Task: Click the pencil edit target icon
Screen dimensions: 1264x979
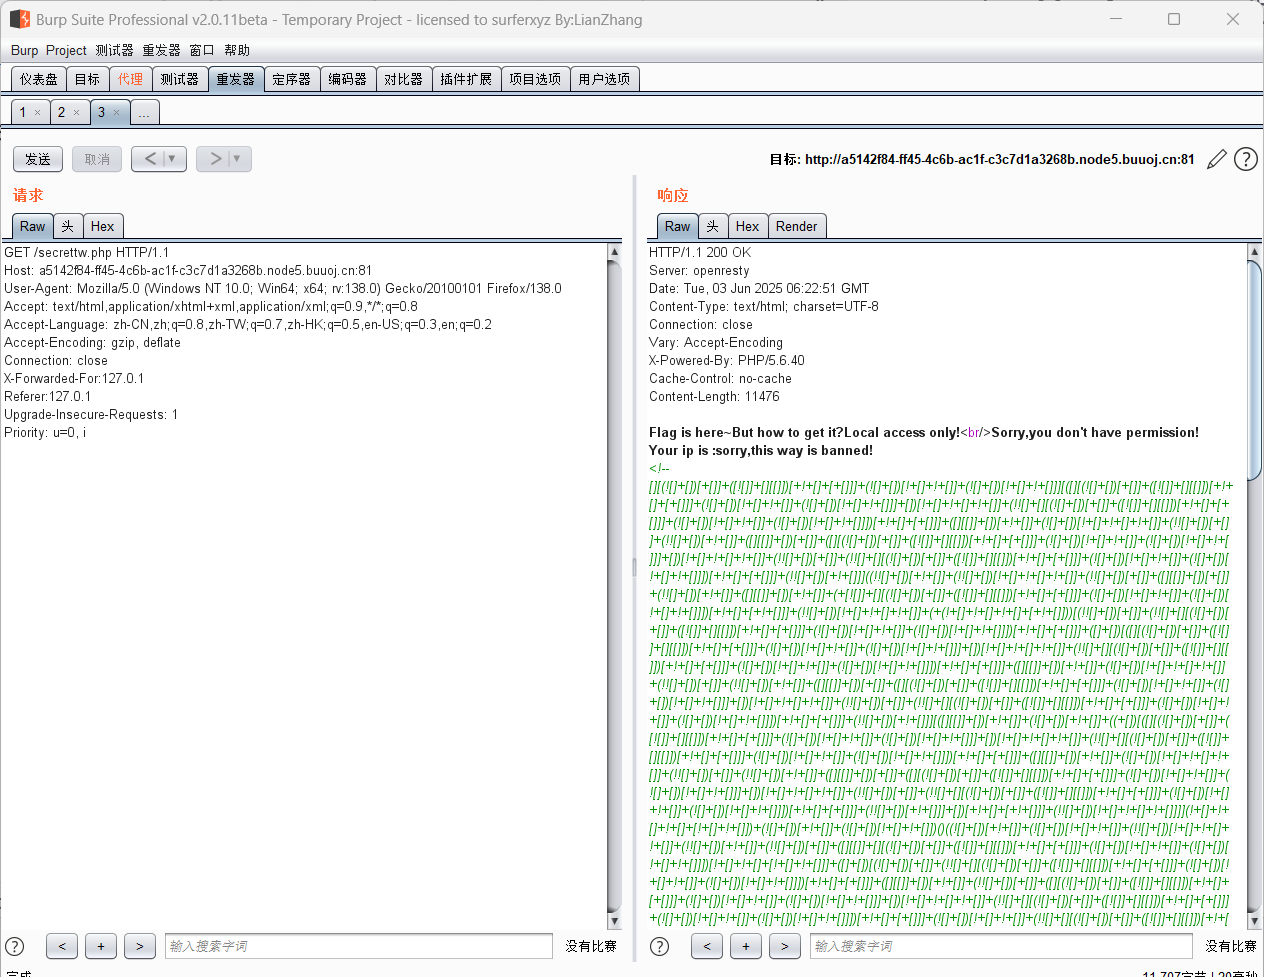Action: 1217,159
